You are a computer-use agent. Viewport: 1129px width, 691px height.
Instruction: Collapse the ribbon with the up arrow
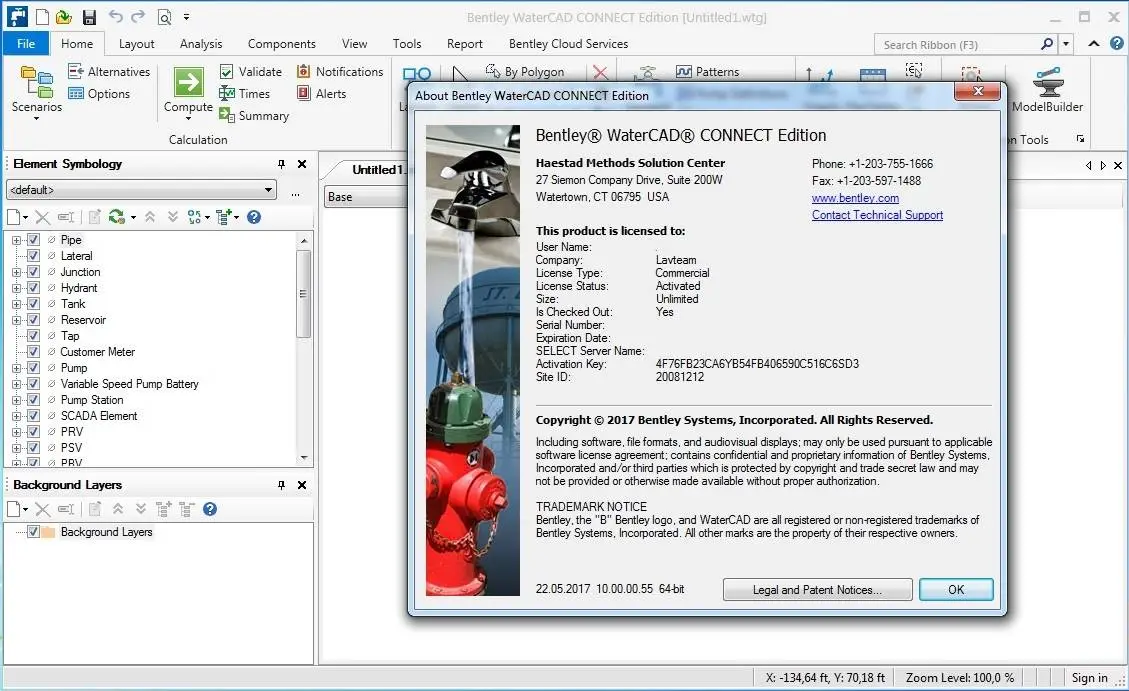pos(1094,44)
